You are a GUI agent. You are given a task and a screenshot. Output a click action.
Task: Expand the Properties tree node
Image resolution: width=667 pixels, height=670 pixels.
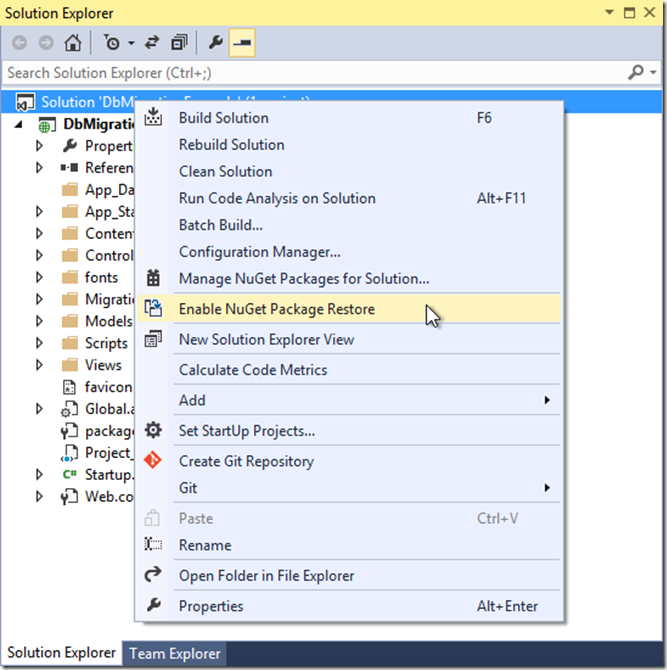point(39,146)
